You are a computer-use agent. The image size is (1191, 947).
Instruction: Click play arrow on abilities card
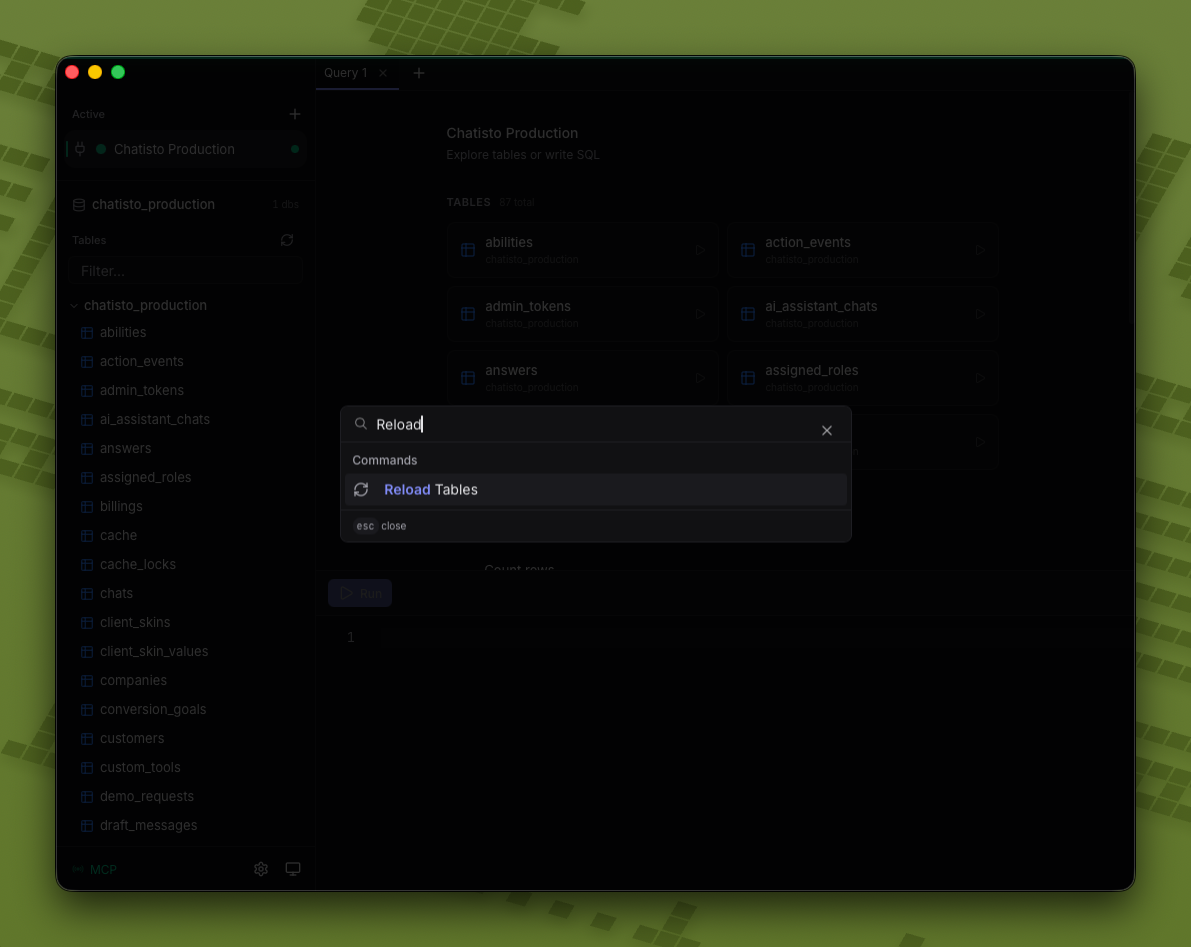(x=700, y=250)
